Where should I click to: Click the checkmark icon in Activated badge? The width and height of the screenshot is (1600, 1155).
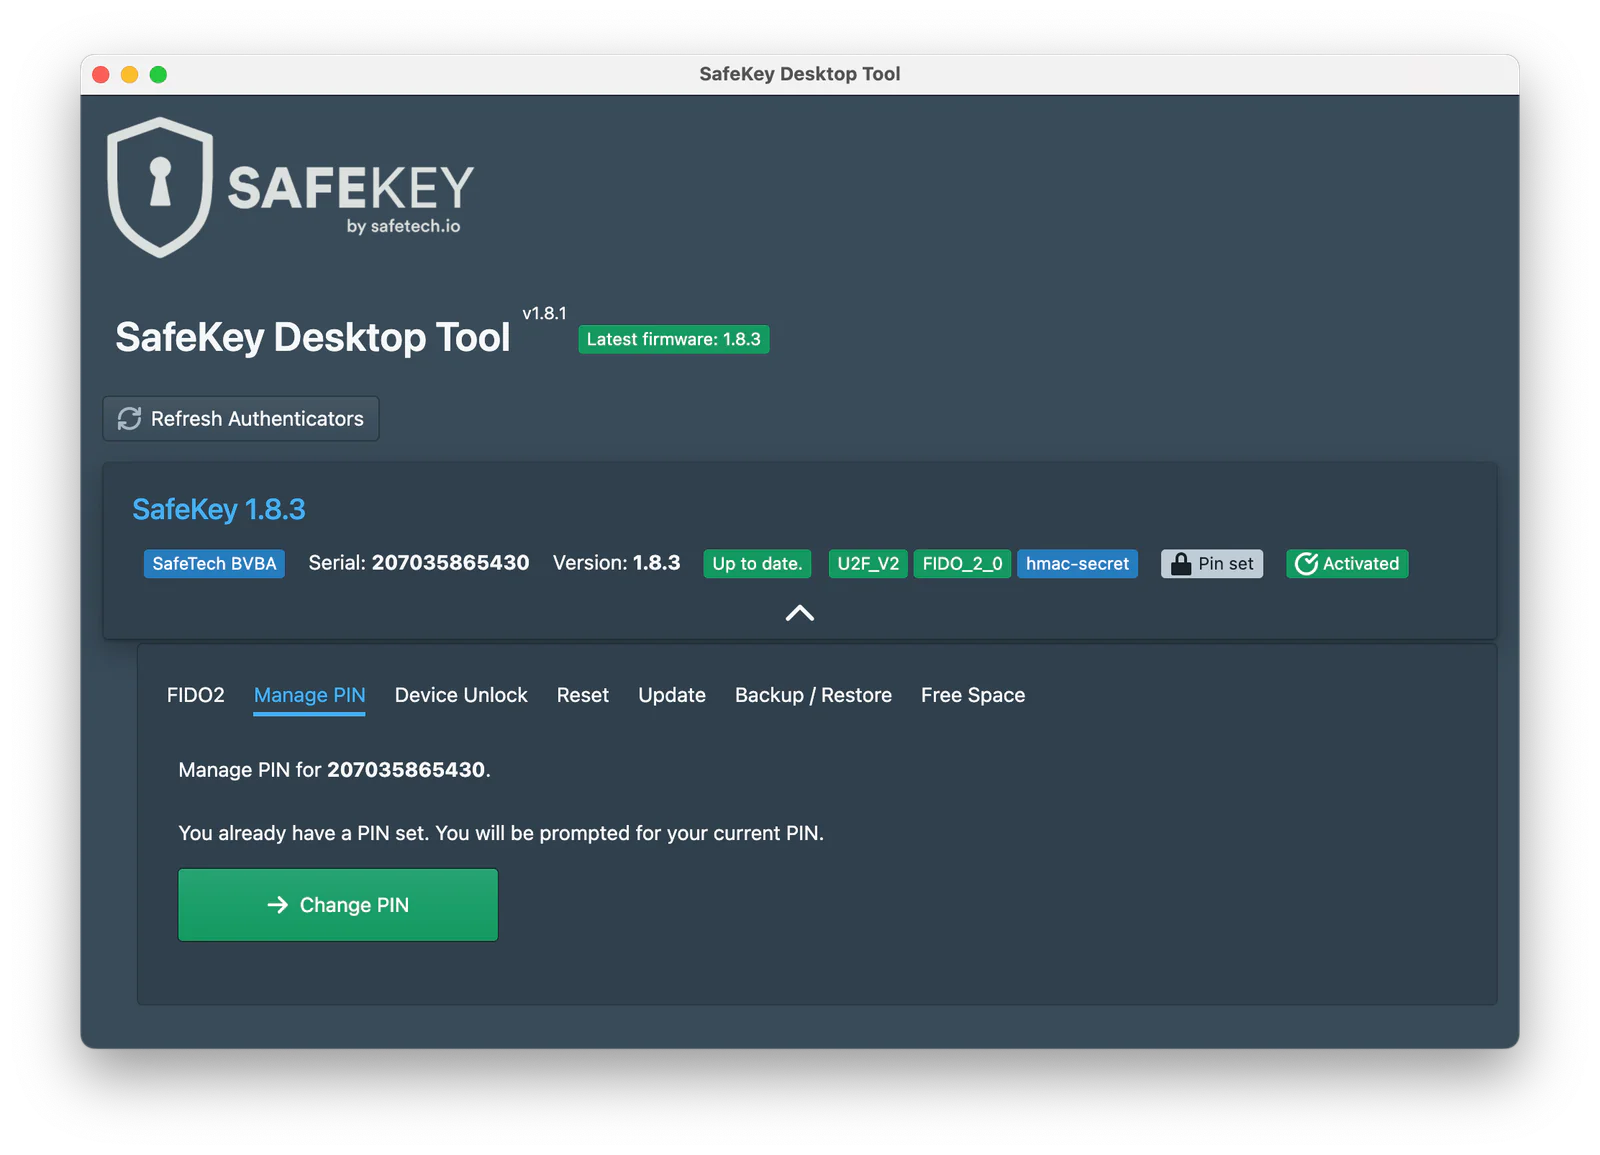tap(1306, 564)
